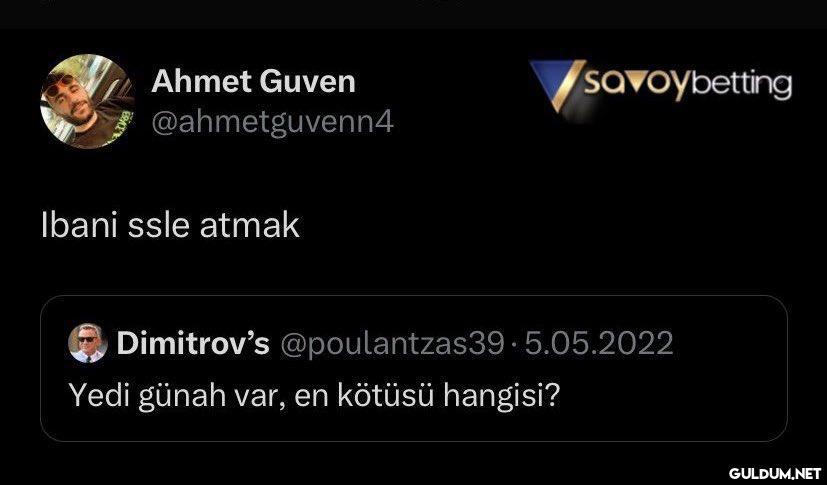
Task: Open the Ahmet Guven display name
Action: click(253, 82)
